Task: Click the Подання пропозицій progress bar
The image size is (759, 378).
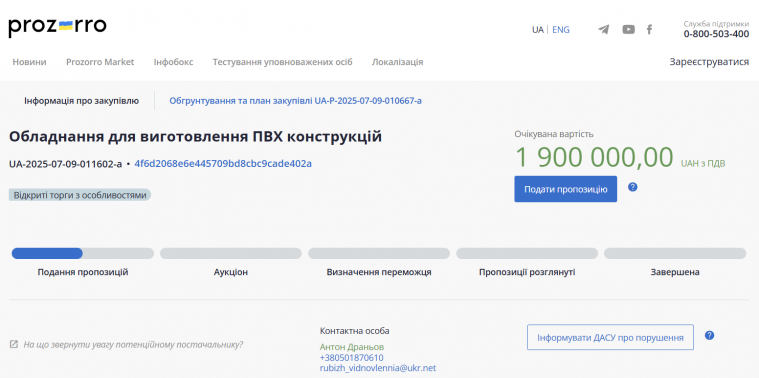Action: tap(83, 254)
